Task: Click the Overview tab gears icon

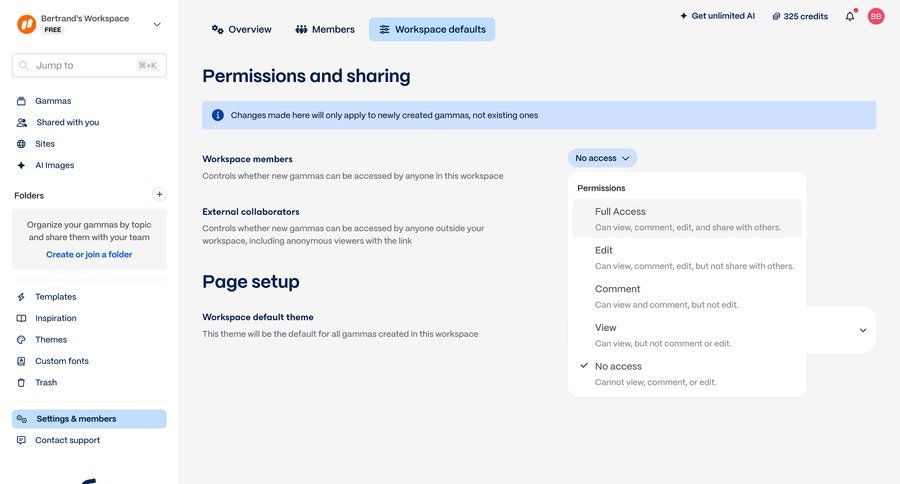Action: click(218, 29)
